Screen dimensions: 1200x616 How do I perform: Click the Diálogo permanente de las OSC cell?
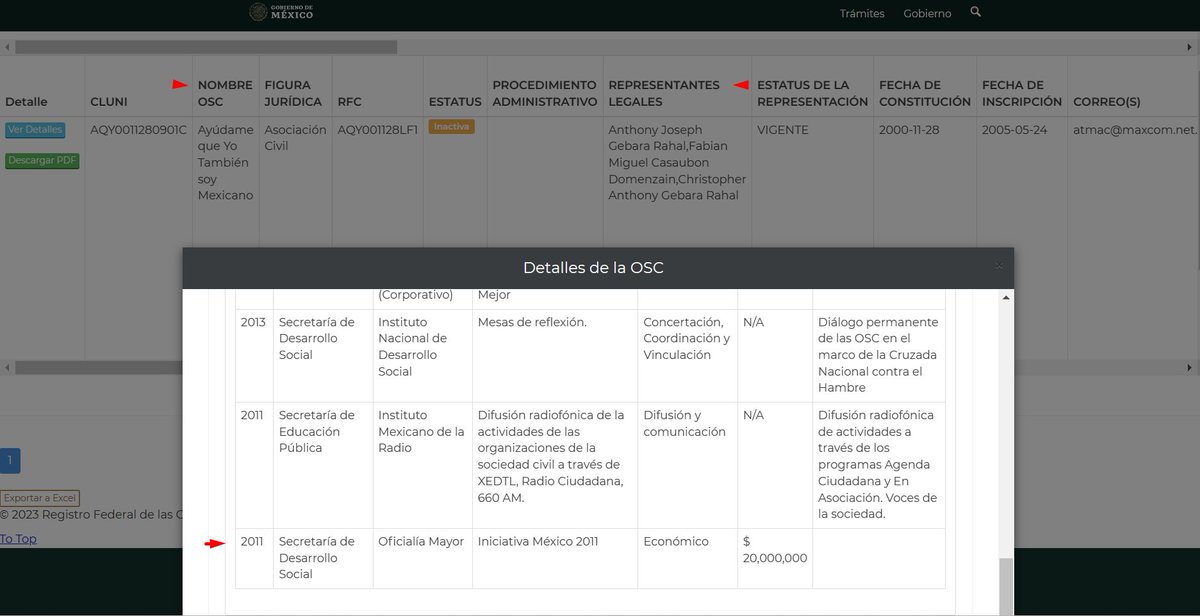tap(878, 355)
